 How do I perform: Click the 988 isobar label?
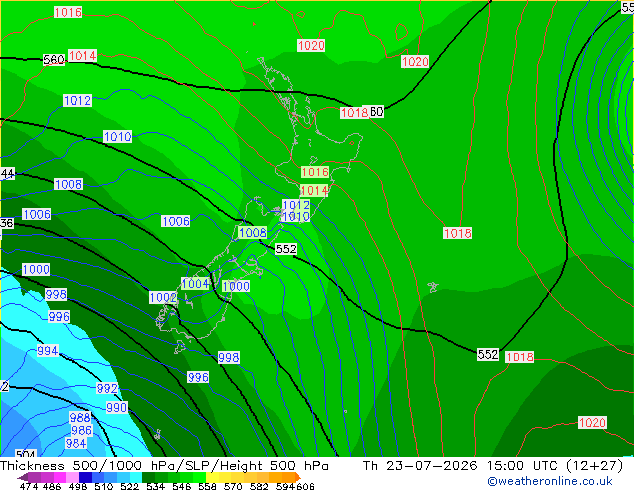80,418
